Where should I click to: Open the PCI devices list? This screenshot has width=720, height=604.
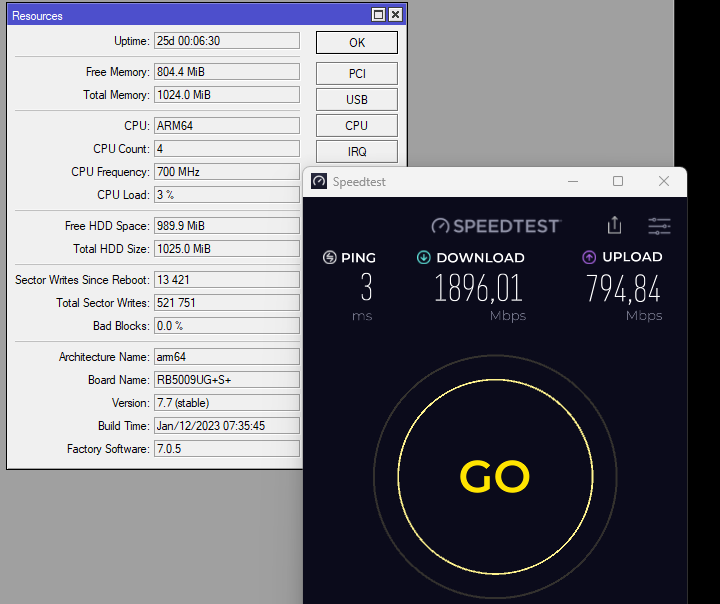[x=357, y=73]
